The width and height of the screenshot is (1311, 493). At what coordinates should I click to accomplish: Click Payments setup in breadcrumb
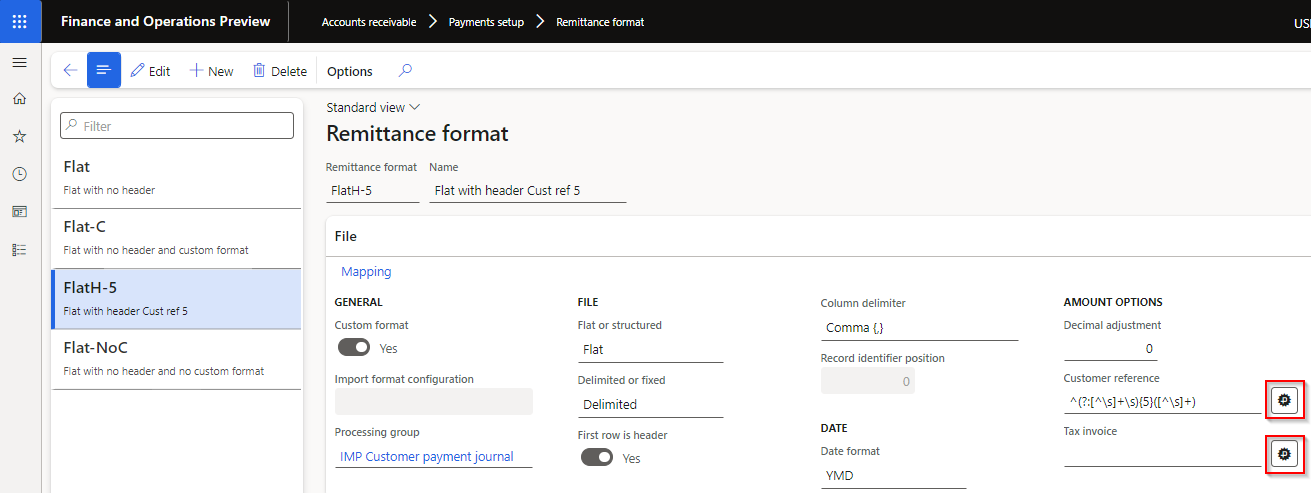coord(486,22)
